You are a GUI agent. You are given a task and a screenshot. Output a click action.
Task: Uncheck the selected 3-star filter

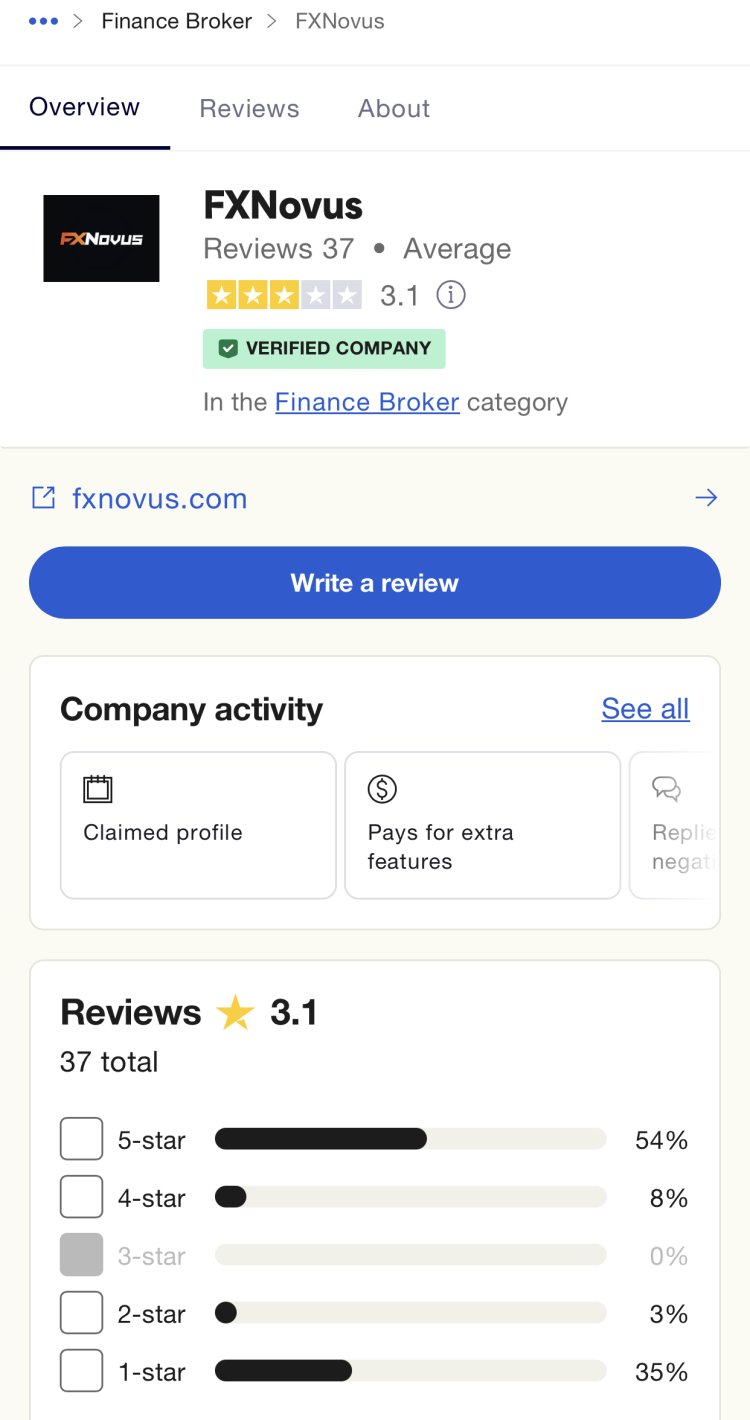click(x=81, y=1255)
